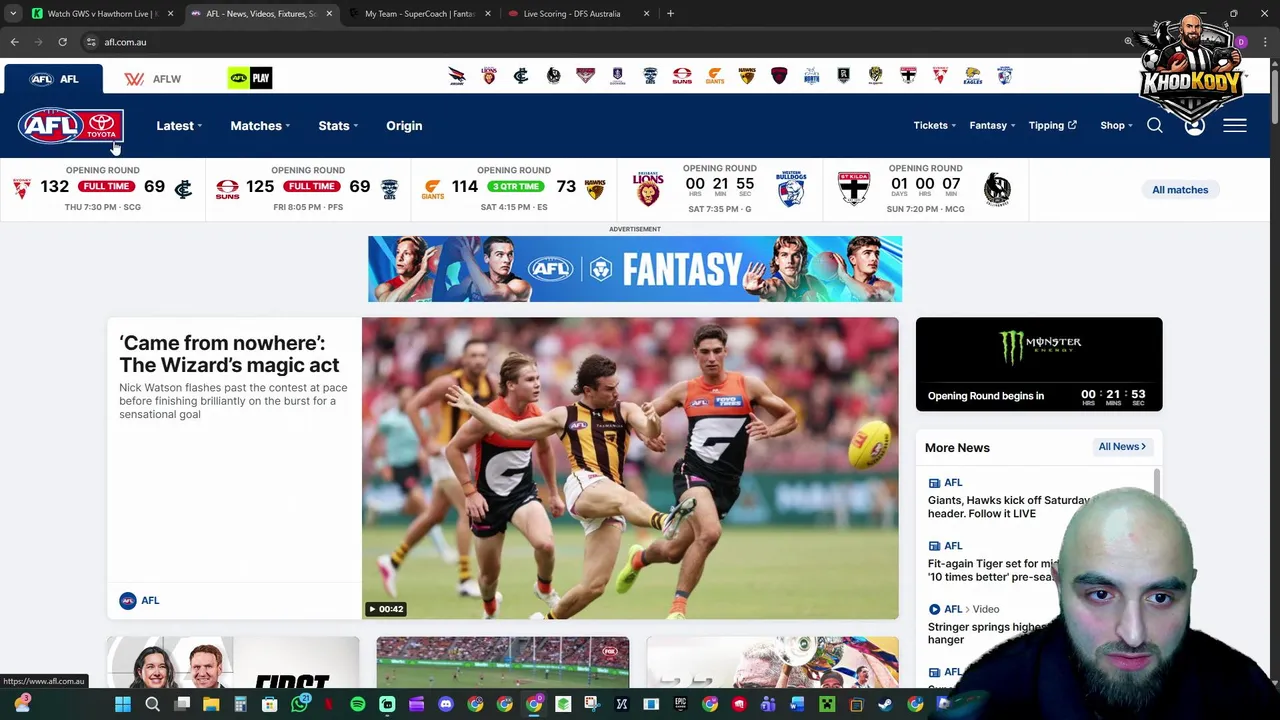Open a new browser tab
Viewport: 1280px width, 720px height.
pos(670,14)
